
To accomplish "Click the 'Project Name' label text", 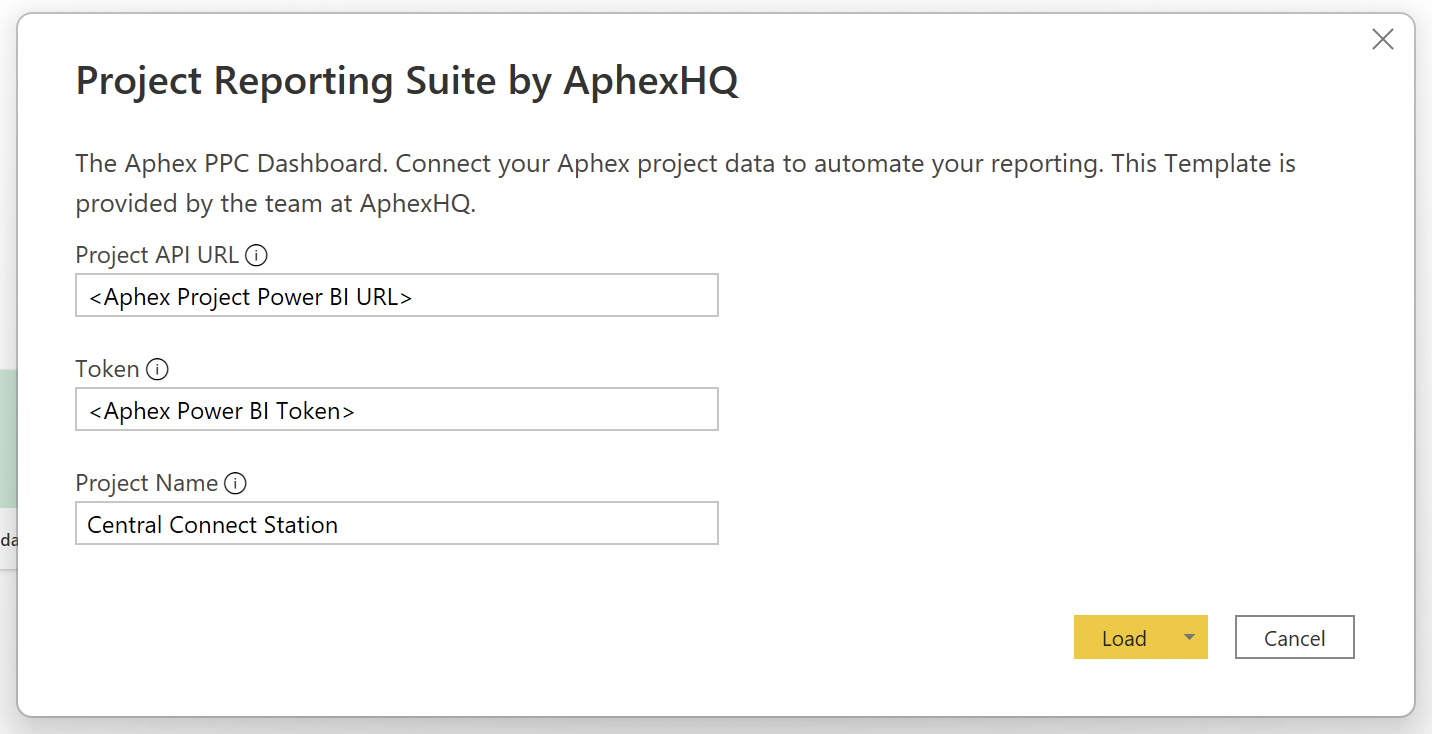I will [x=146, y=484].
